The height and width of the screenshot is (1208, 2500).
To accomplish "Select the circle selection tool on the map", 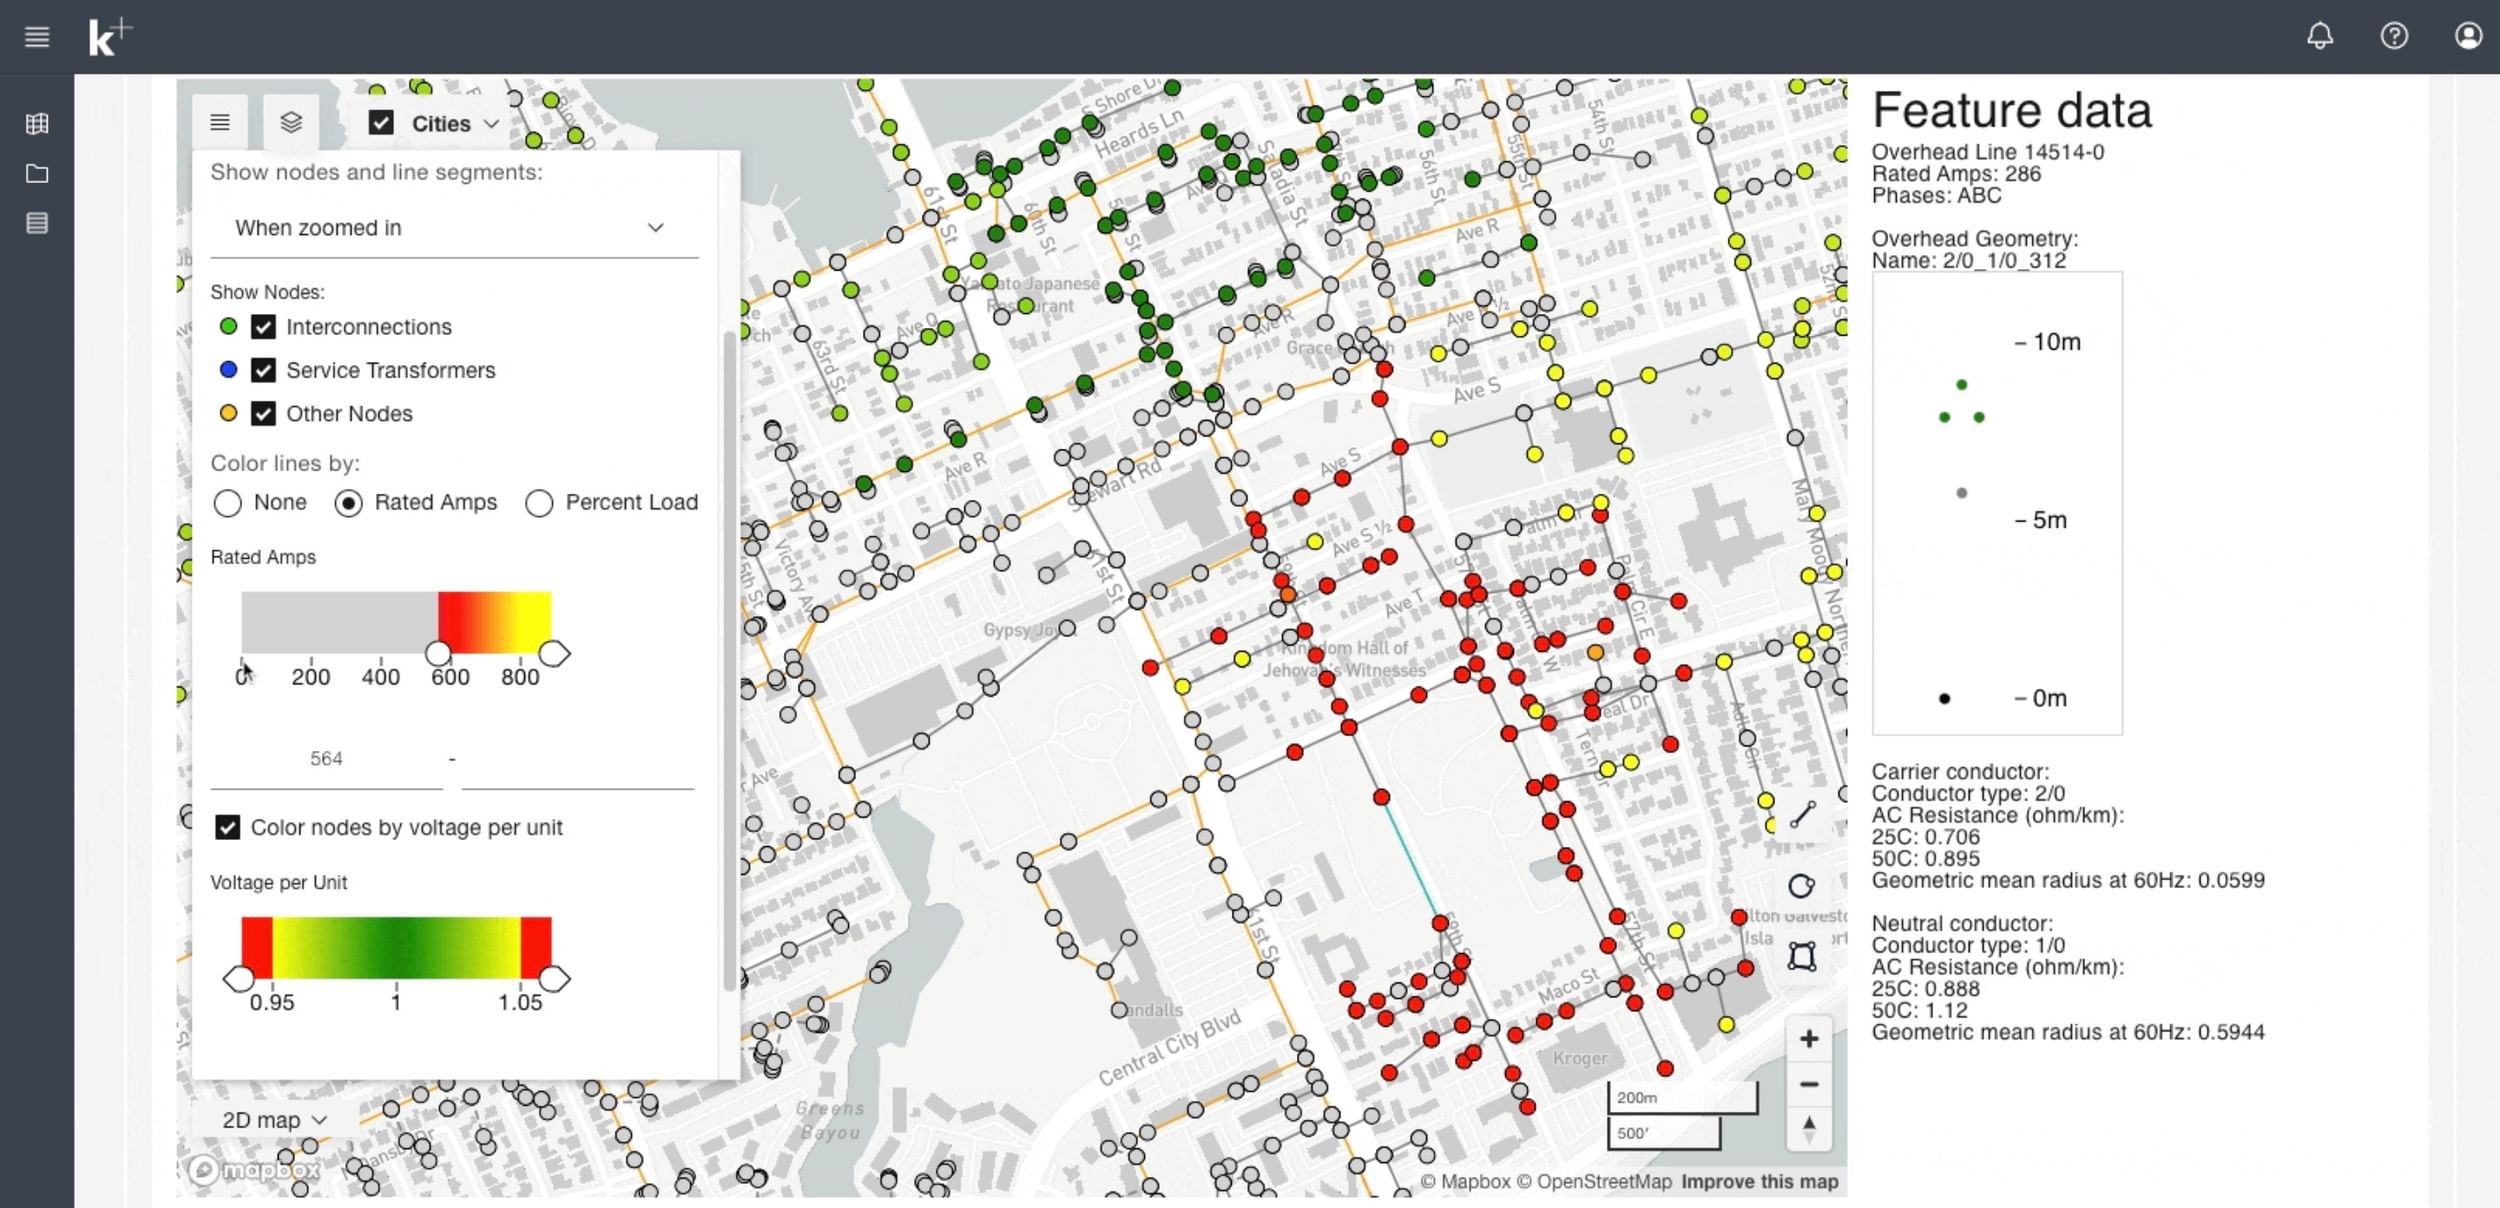I will (x=1803, y=885).
